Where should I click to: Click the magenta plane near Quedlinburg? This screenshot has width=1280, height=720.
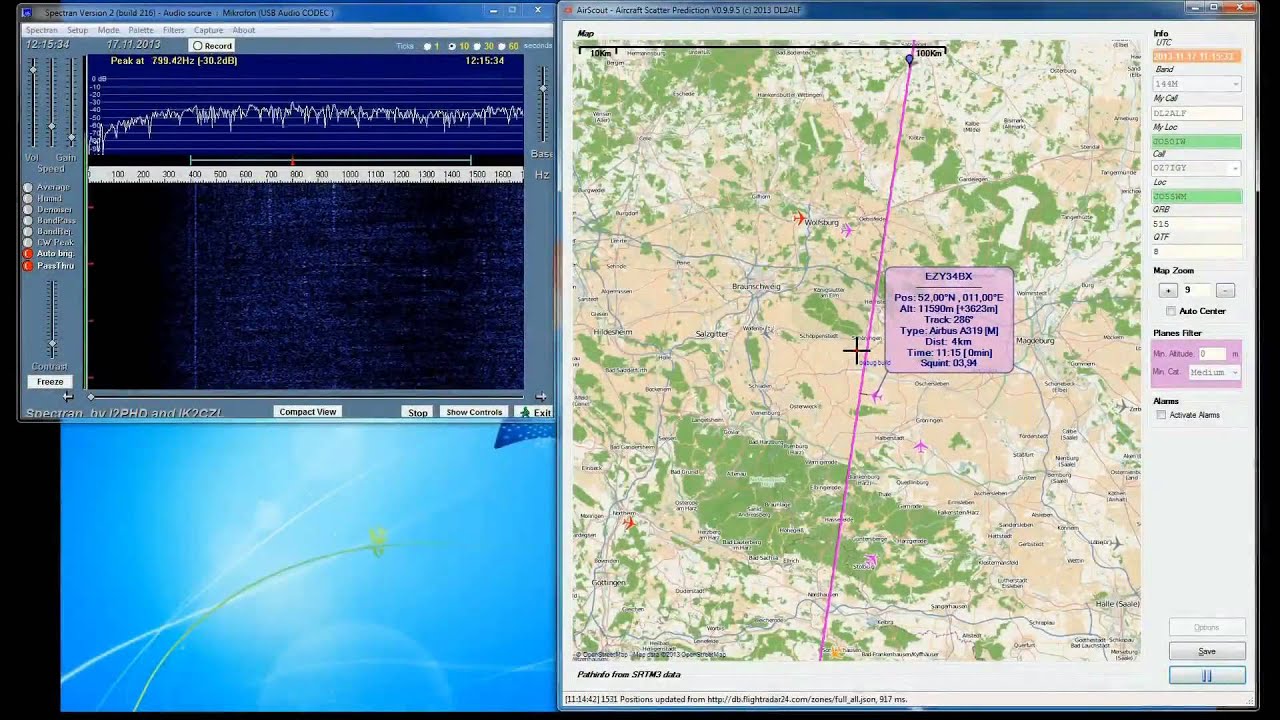tap(921, 446)
